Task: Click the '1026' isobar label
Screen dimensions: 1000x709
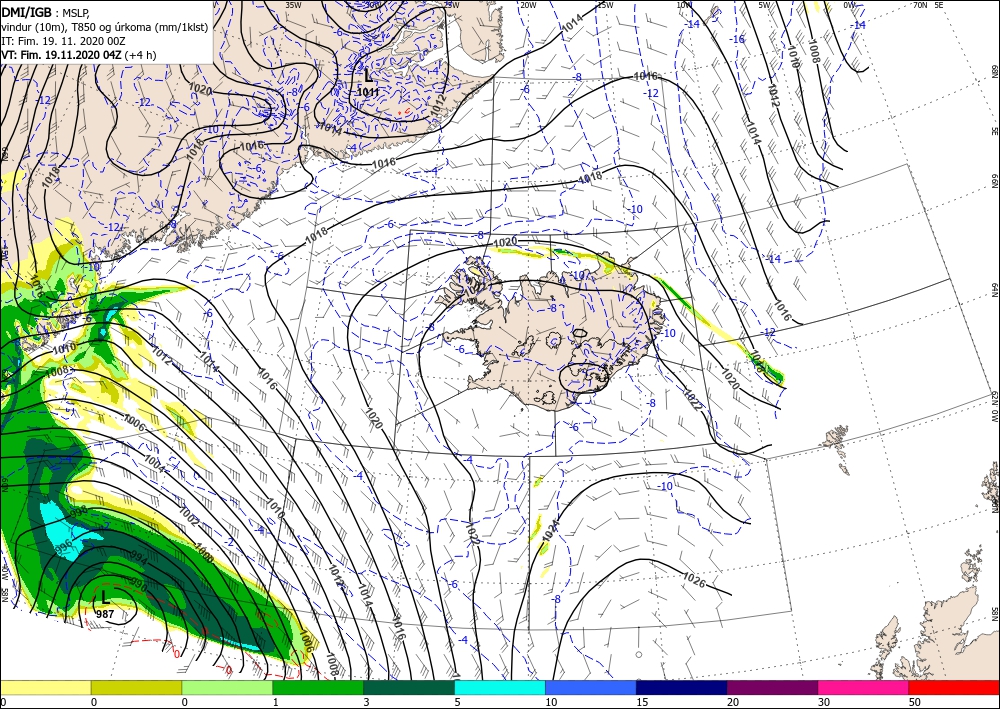Action: [x=694, y=579]
